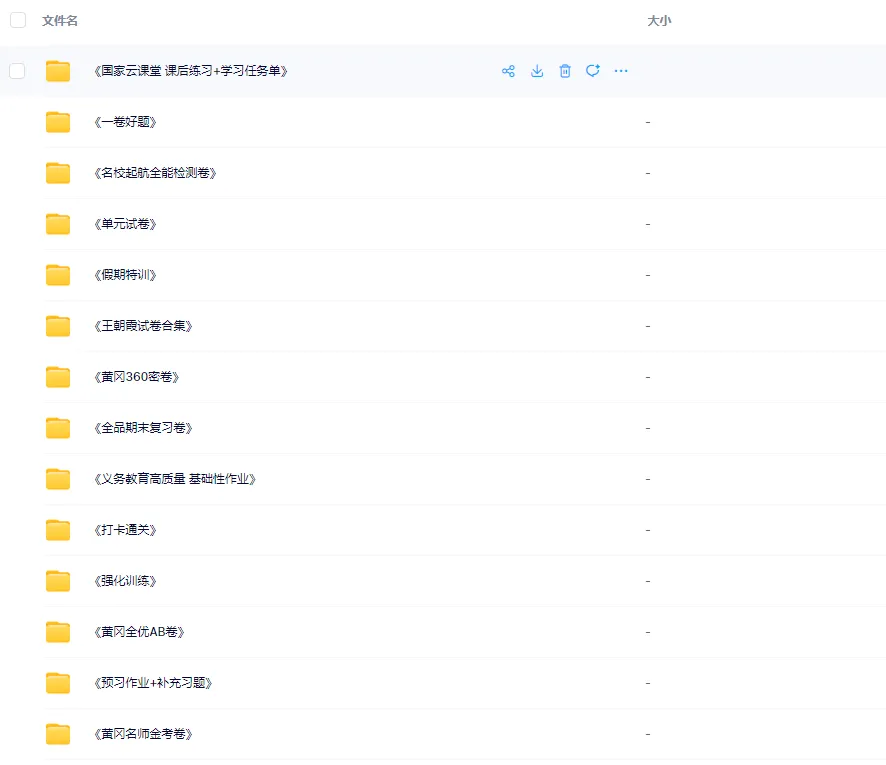Open 《强化训练》 folder name
The height and width of the screenshot is (765, 886).
tap(125, 581)
